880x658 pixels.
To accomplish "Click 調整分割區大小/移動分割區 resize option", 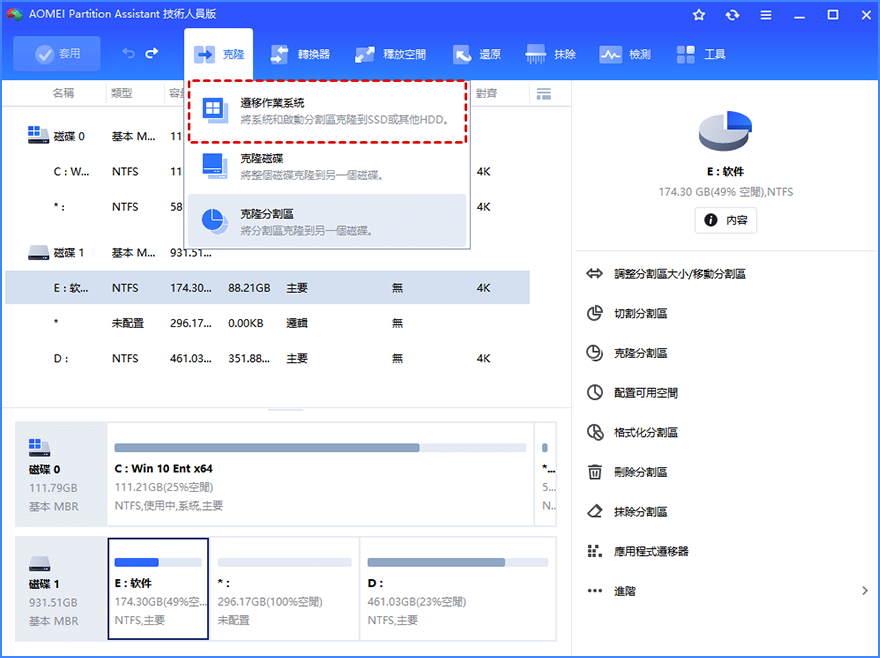I will pyautogui.click(x=680, y=274).
